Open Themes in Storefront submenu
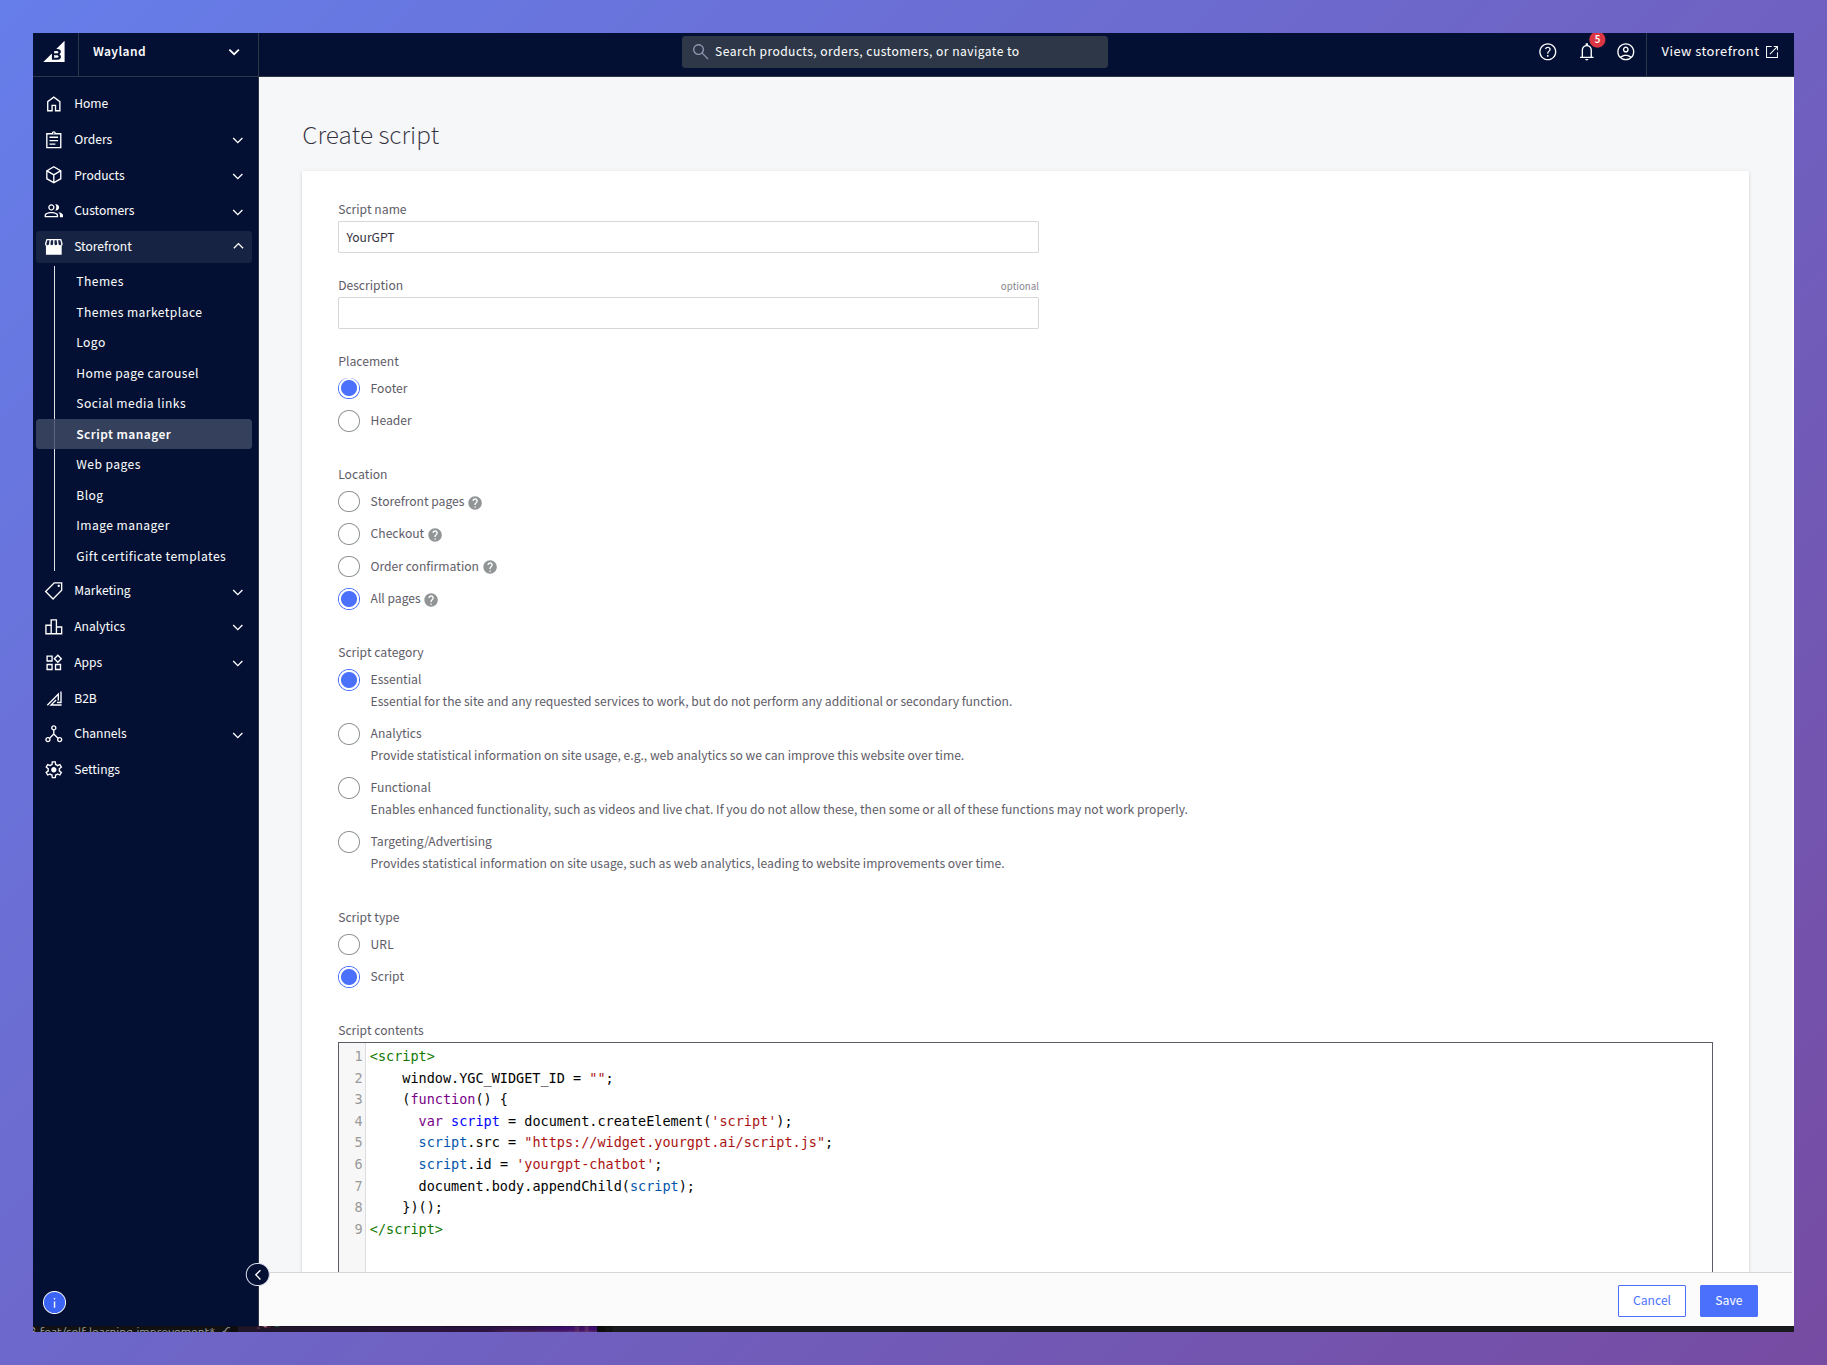 click(x=100, y=282)
